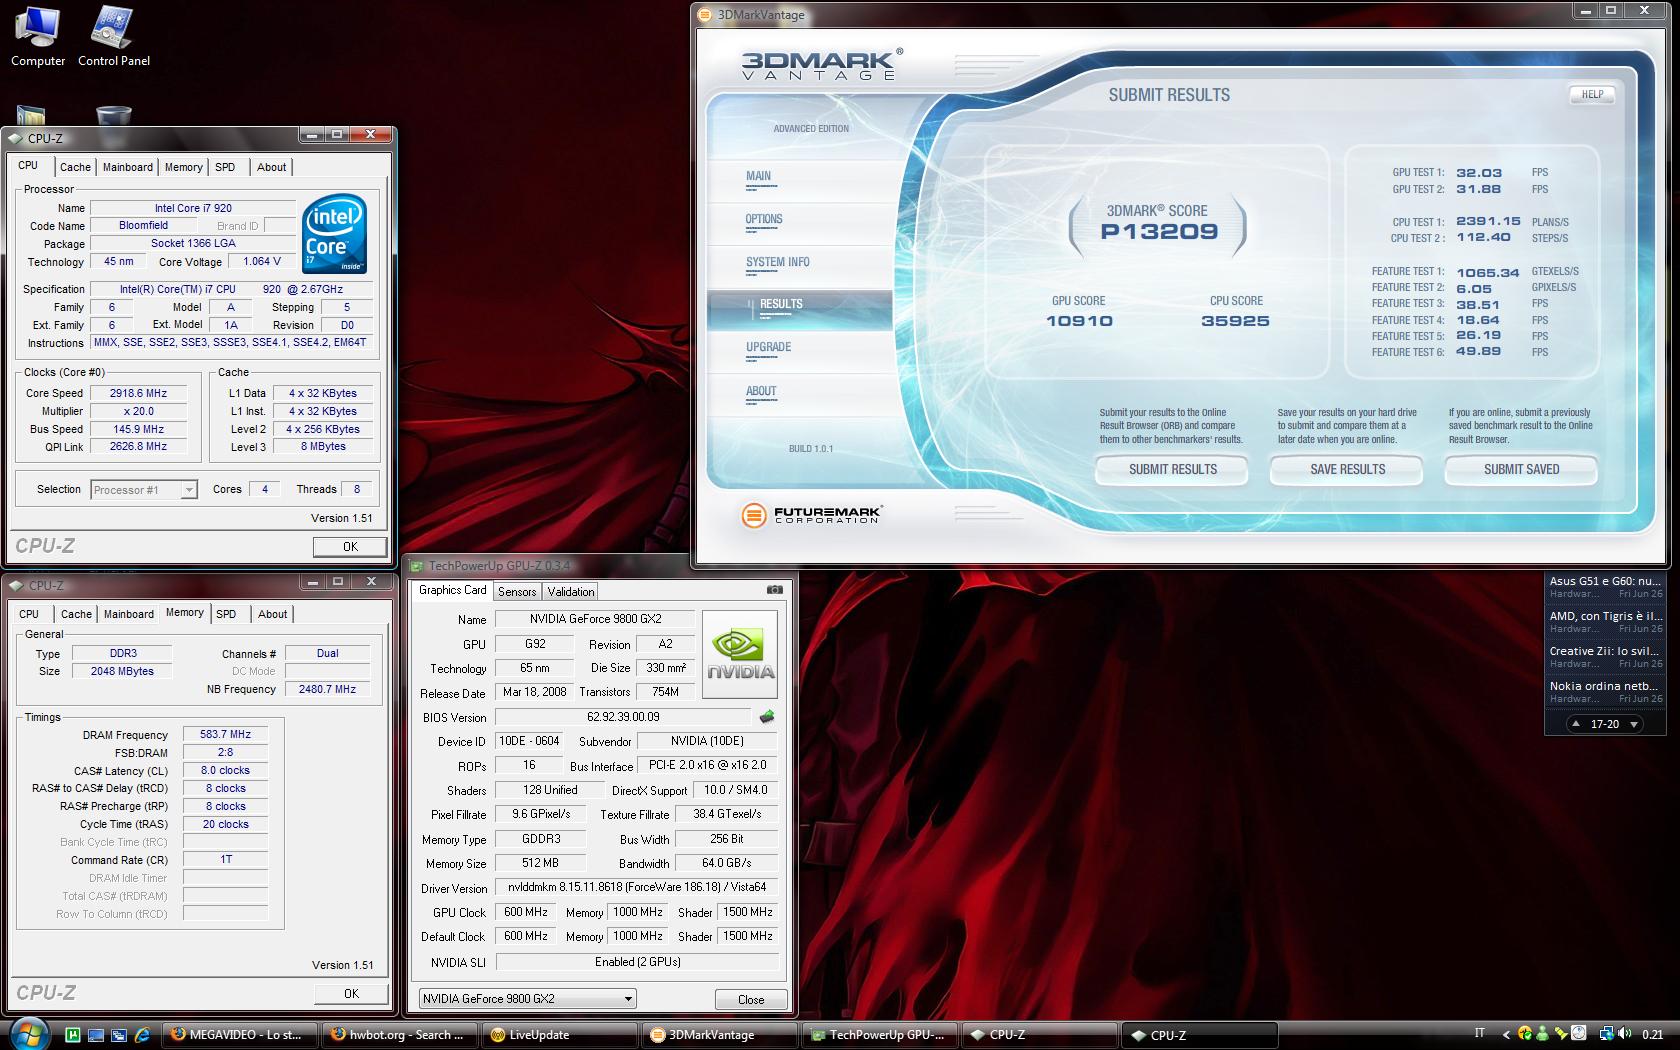Click the Futuremark Corporation logo
This screenshot has width=1680, height=1050.
pyautogui.click(x=811, y=515)
